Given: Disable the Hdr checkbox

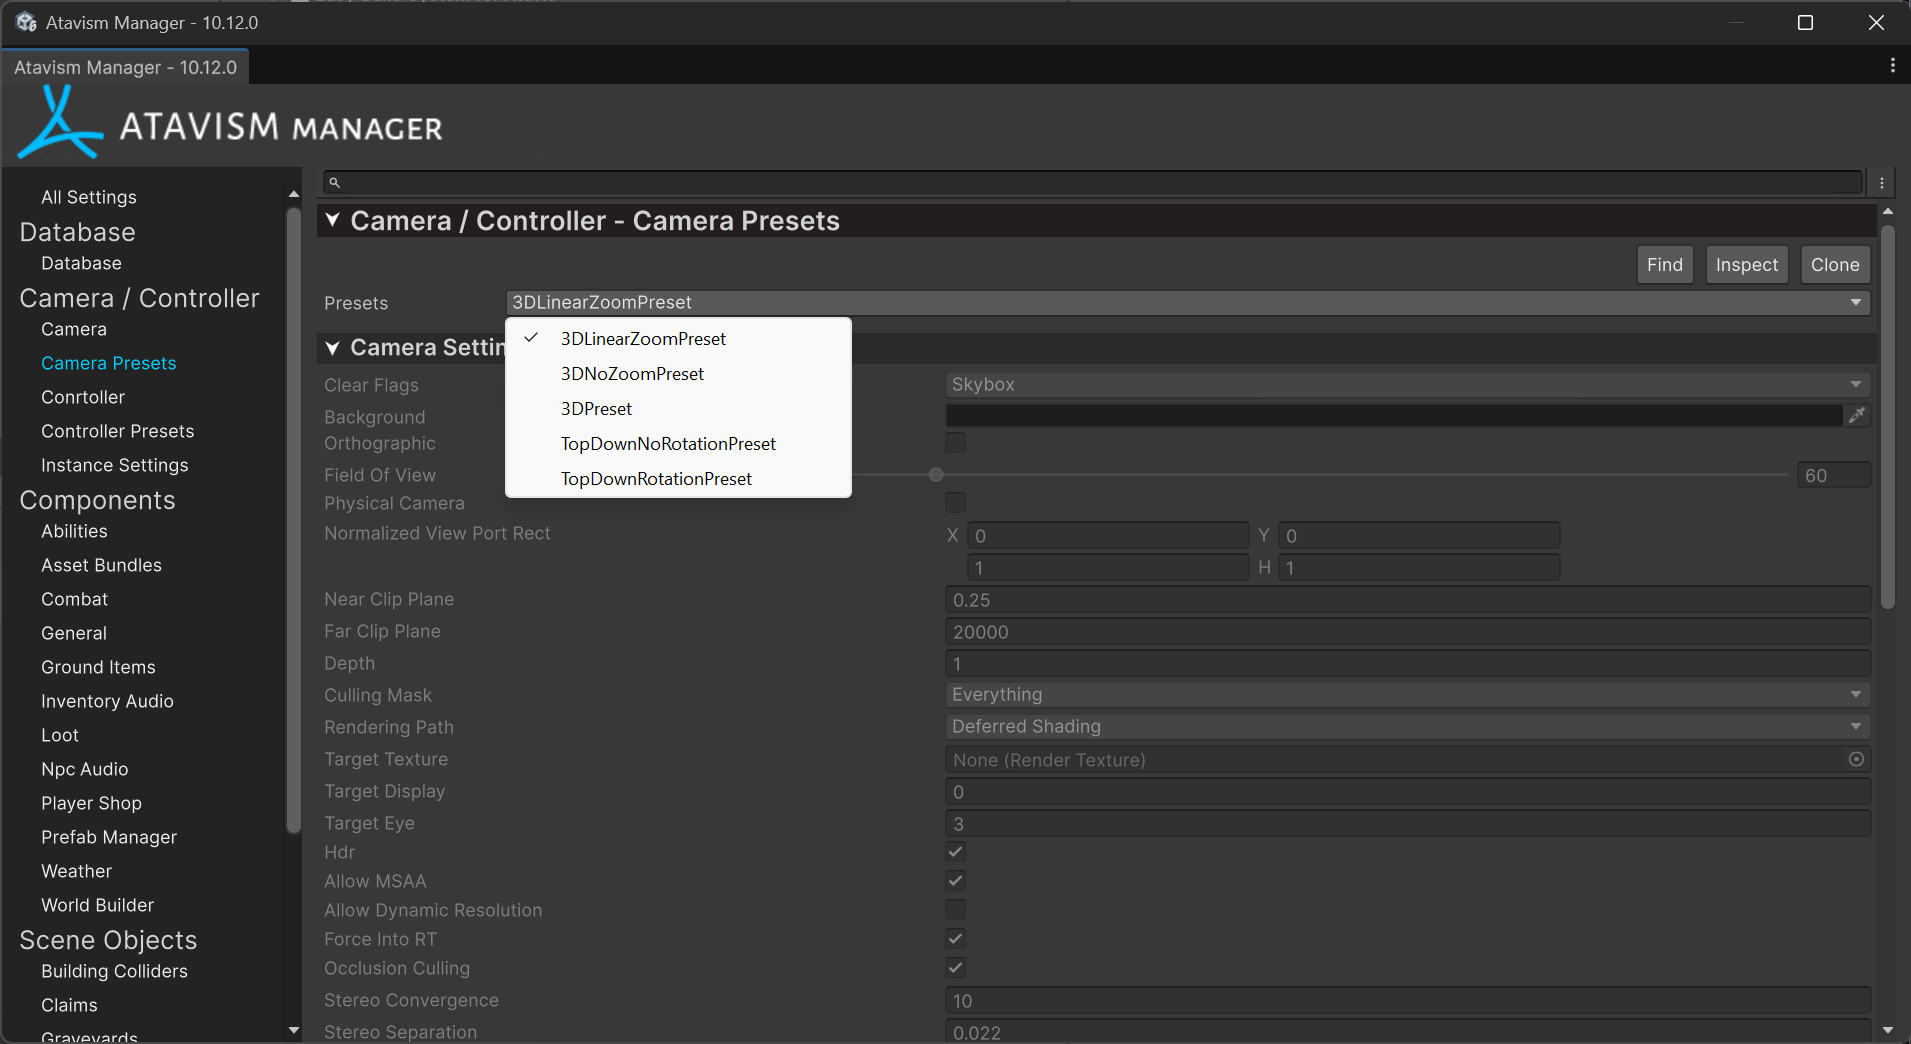Looking at the screenshot, I should (956, 852).
